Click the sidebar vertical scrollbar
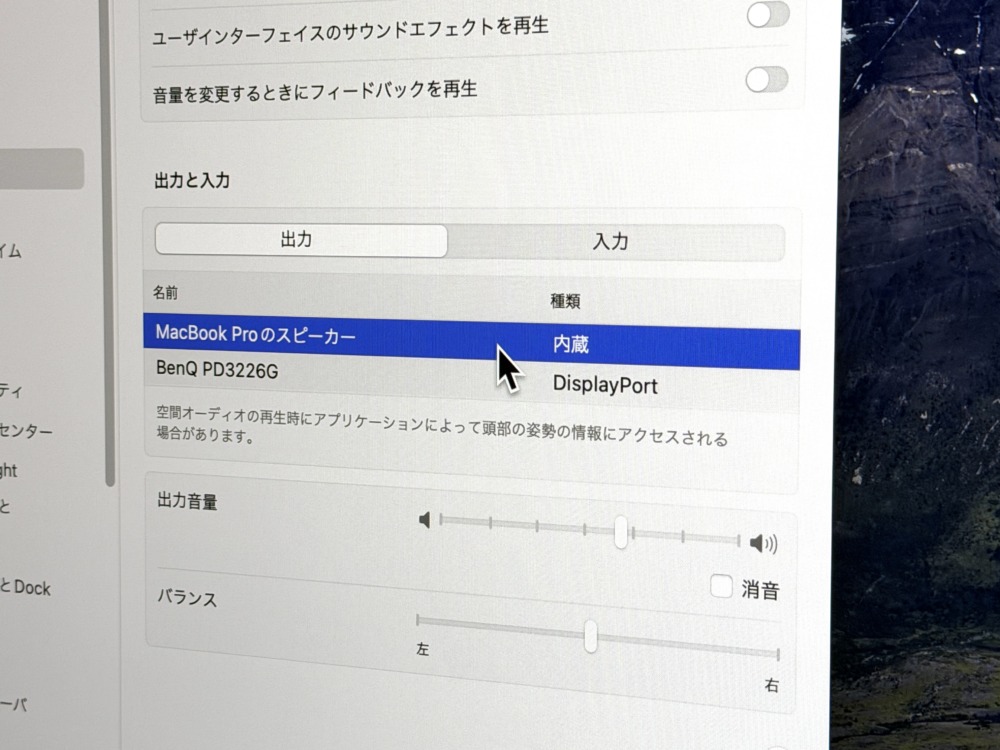Screen dimensions: 1000x750 pyautogui.click(x=109, y=300)
